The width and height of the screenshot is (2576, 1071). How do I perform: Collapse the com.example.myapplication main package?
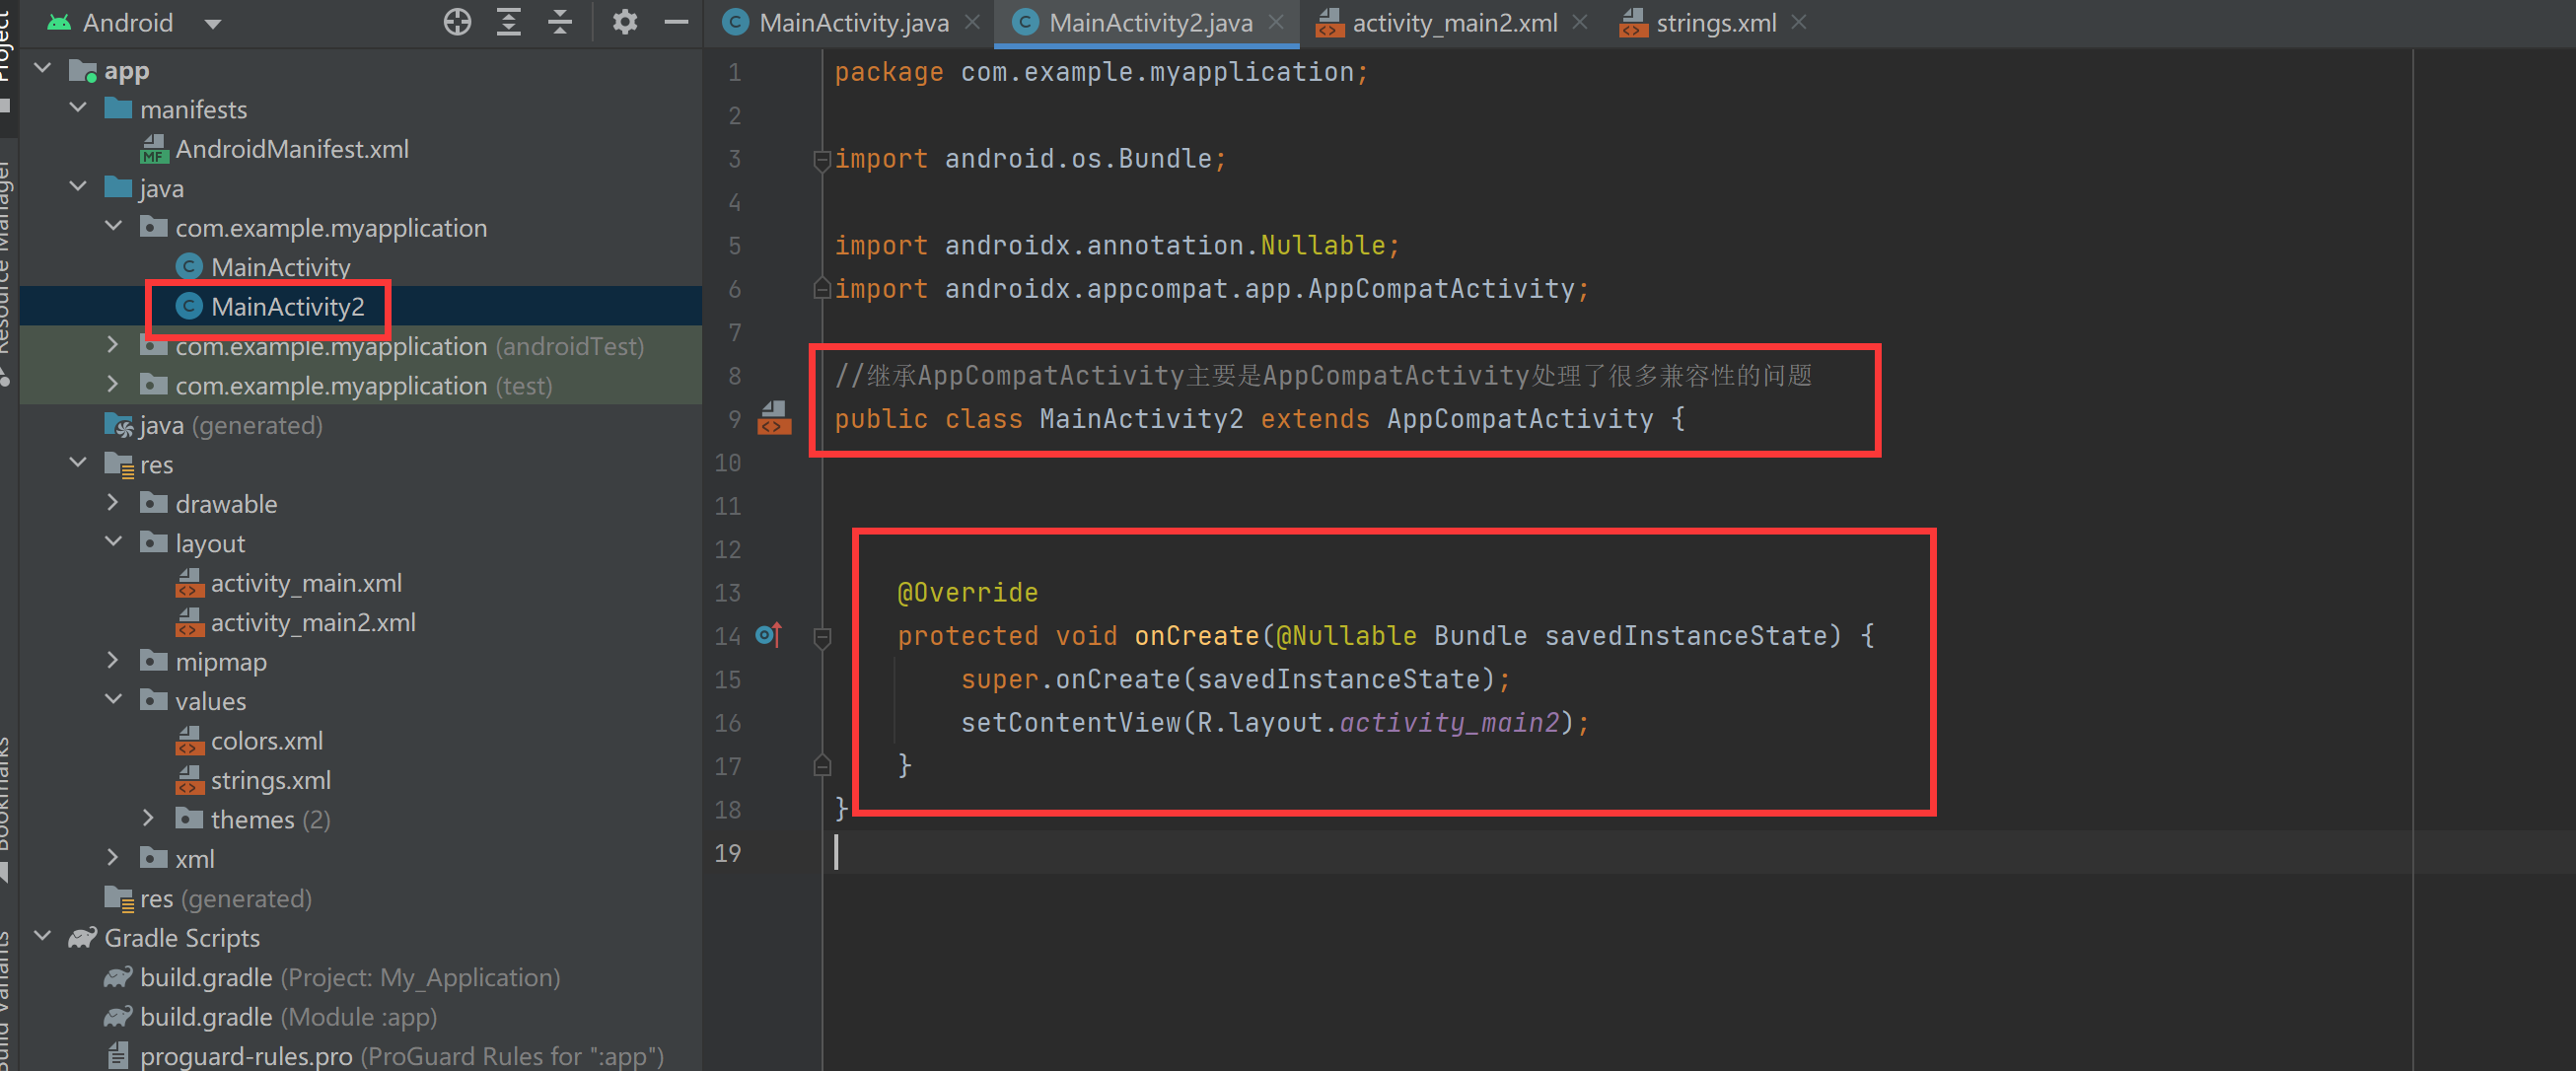[114, 227]
